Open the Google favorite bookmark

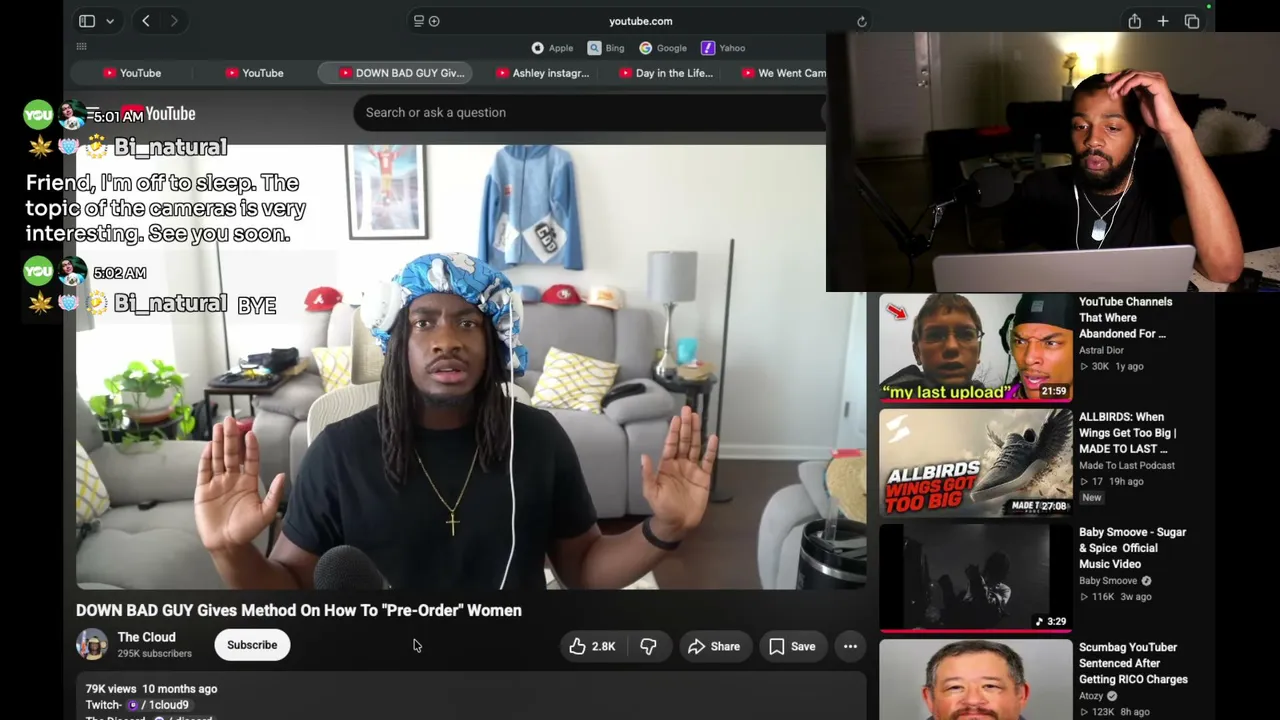click(663, 48)
